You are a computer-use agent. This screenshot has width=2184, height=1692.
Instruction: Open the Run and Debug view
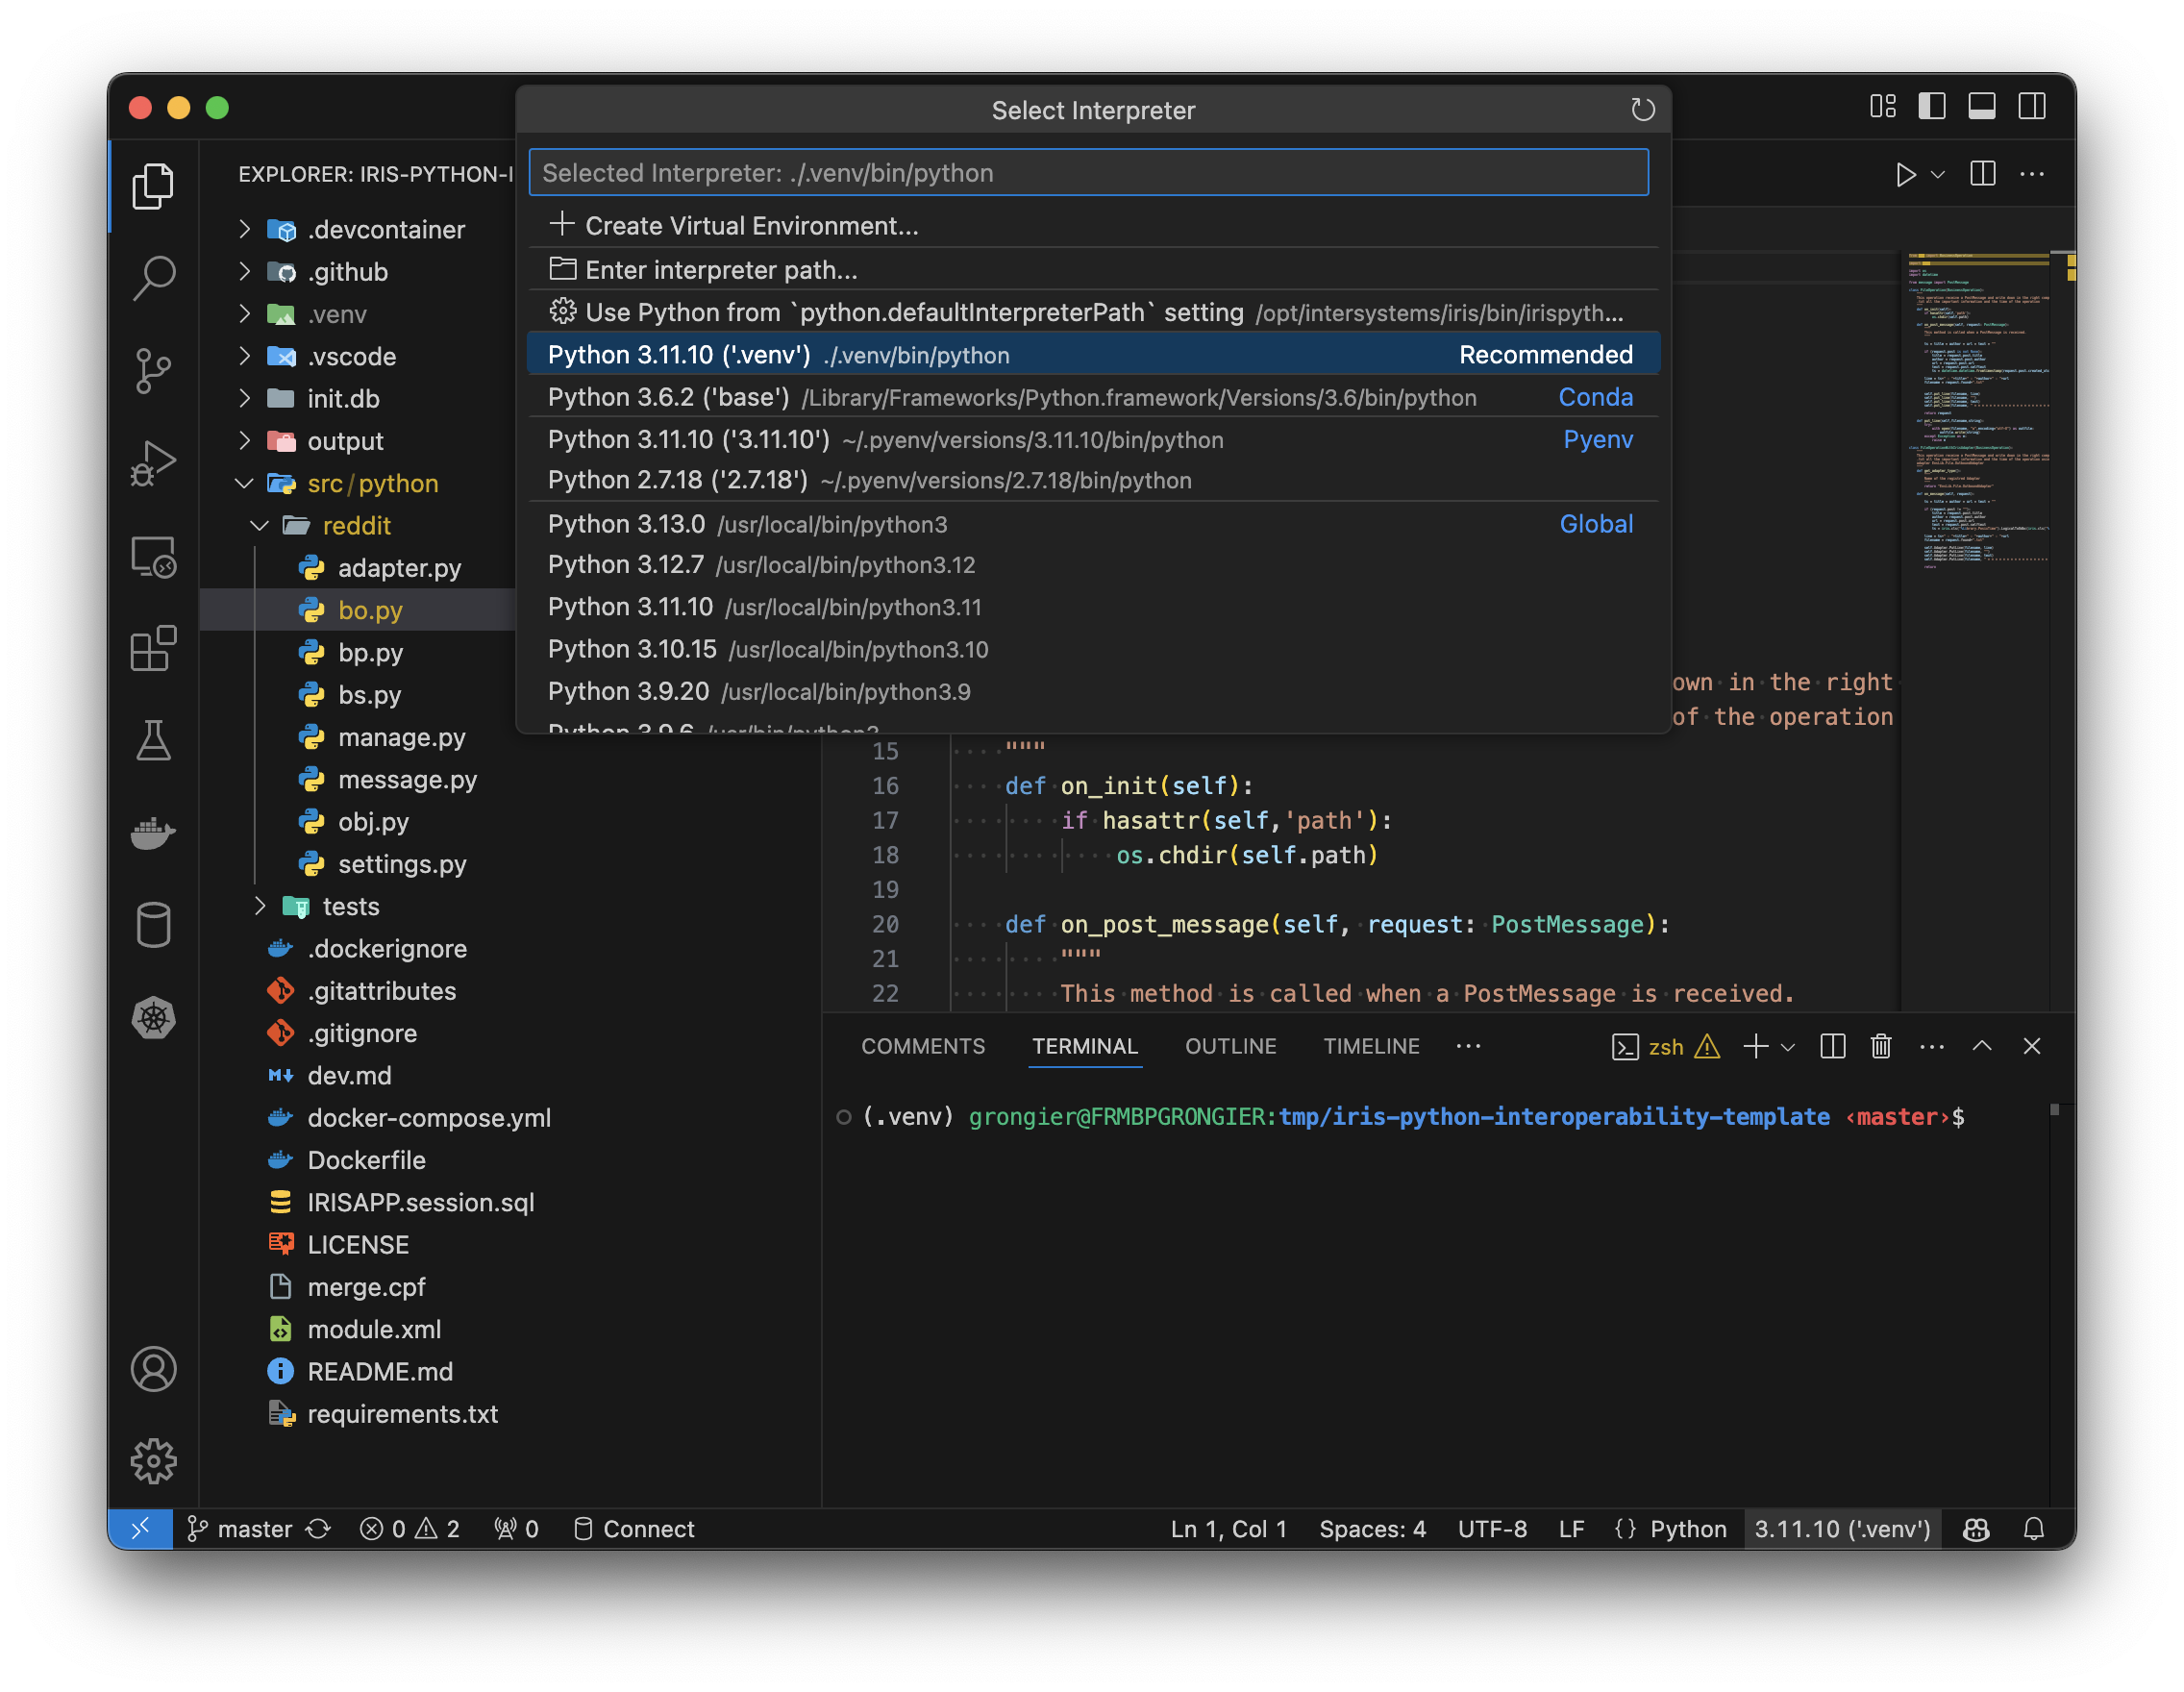point(153,464)
